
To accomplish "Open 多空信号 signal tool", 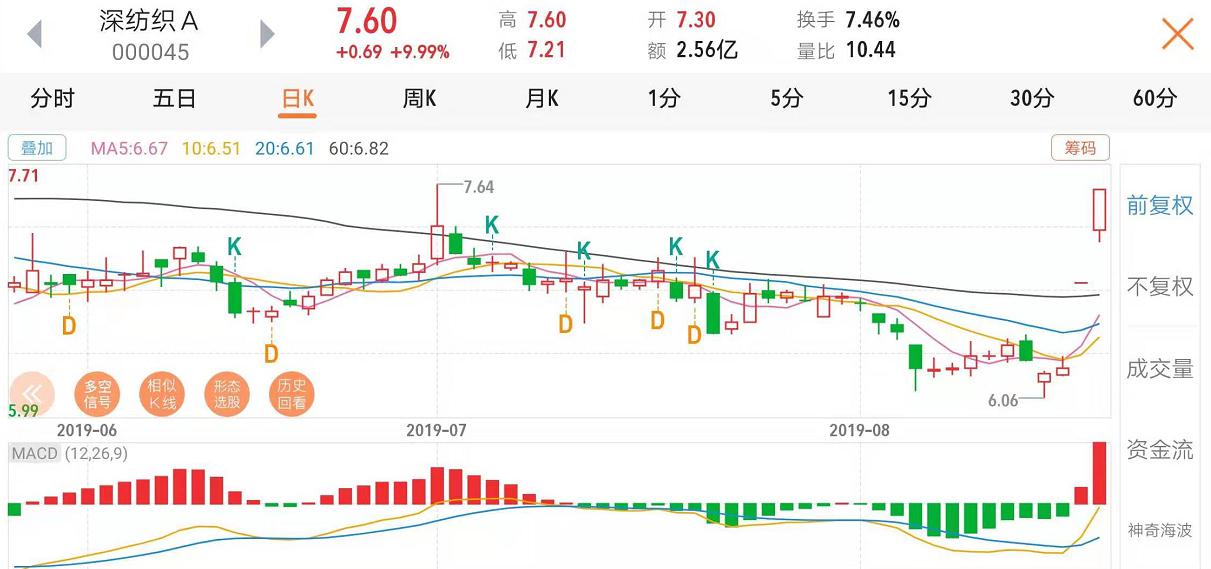I will pyautogui.click(x=97, y=394).
